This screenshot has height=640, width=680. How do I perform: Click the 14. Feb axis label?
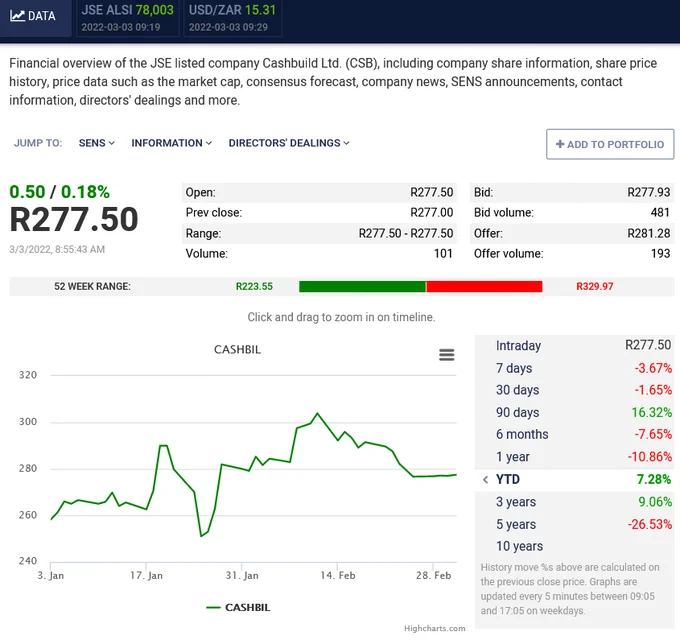(x=338, y=575)
